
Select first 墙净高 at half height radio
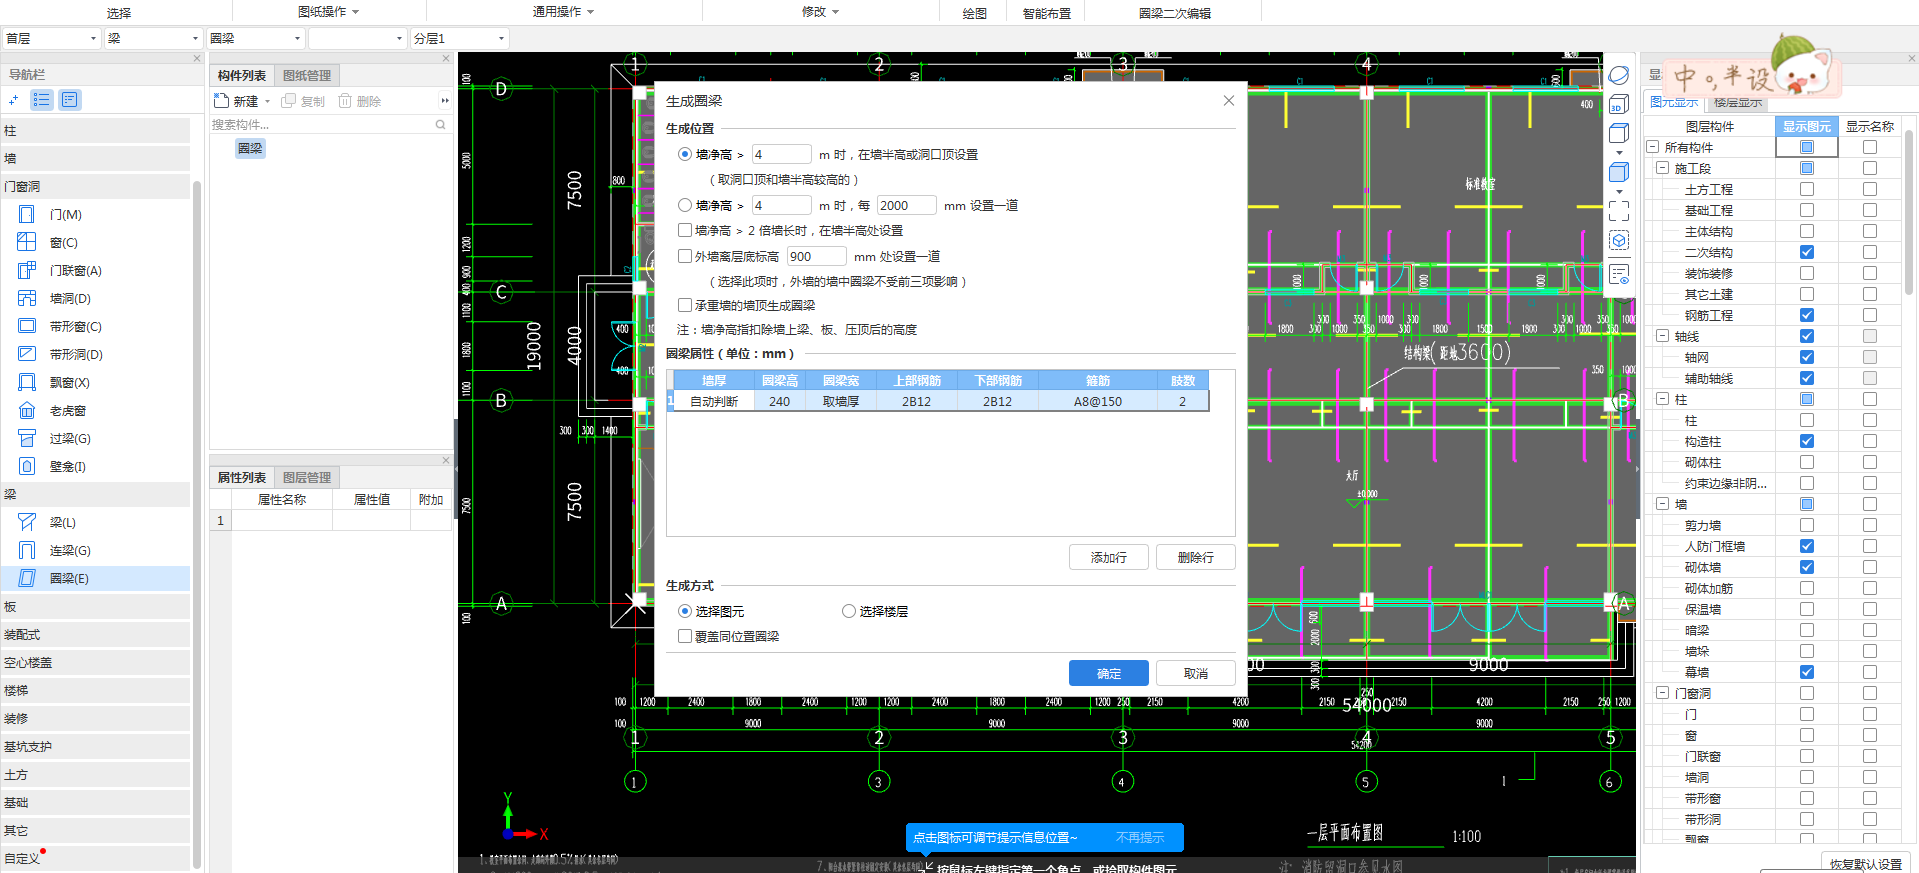[x=685, y=154]
